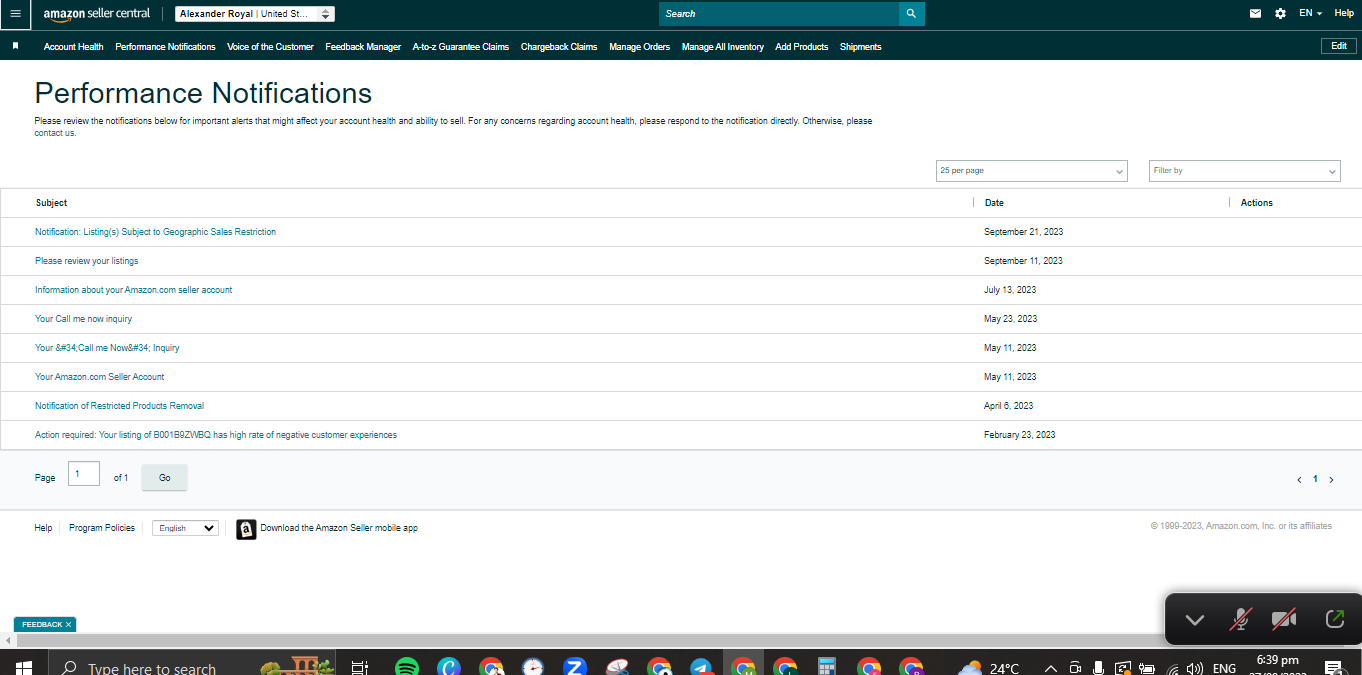The image size is (1362, 675).
Task: Click the Feedback tab label
Action: (x=42, y=625)
